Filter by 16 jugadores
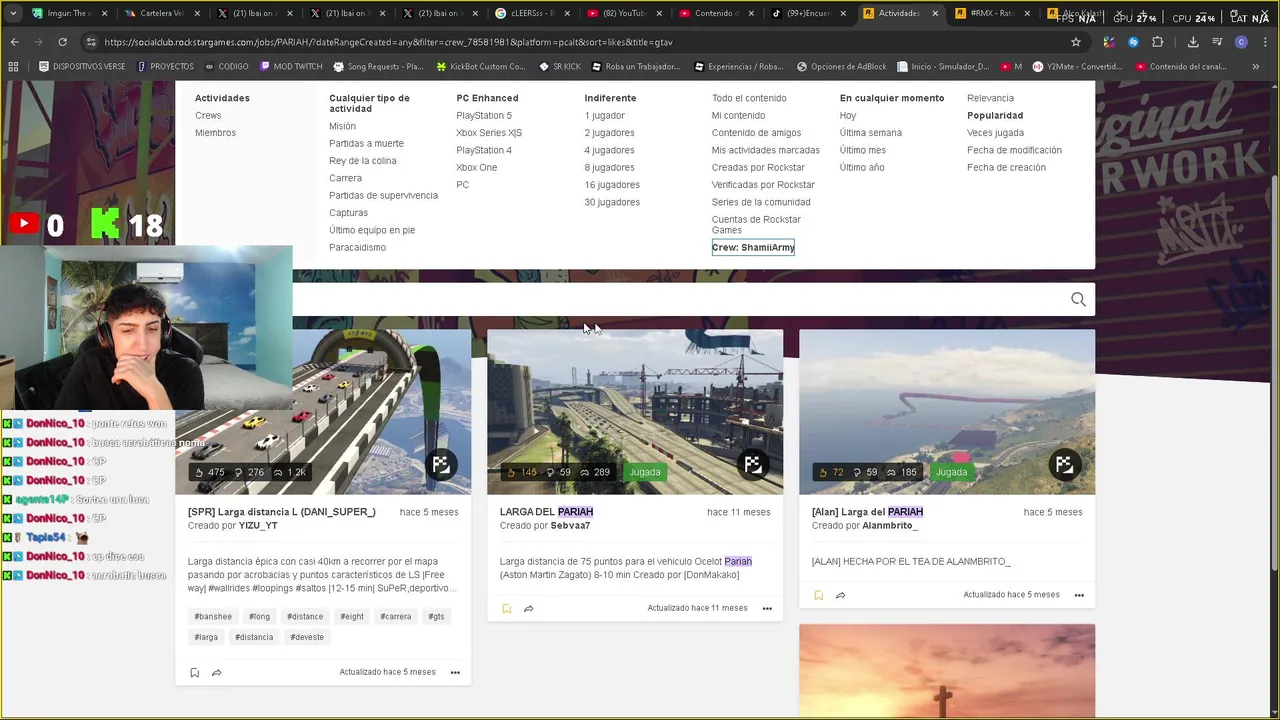1280x720 pixels. click(612, 185)
